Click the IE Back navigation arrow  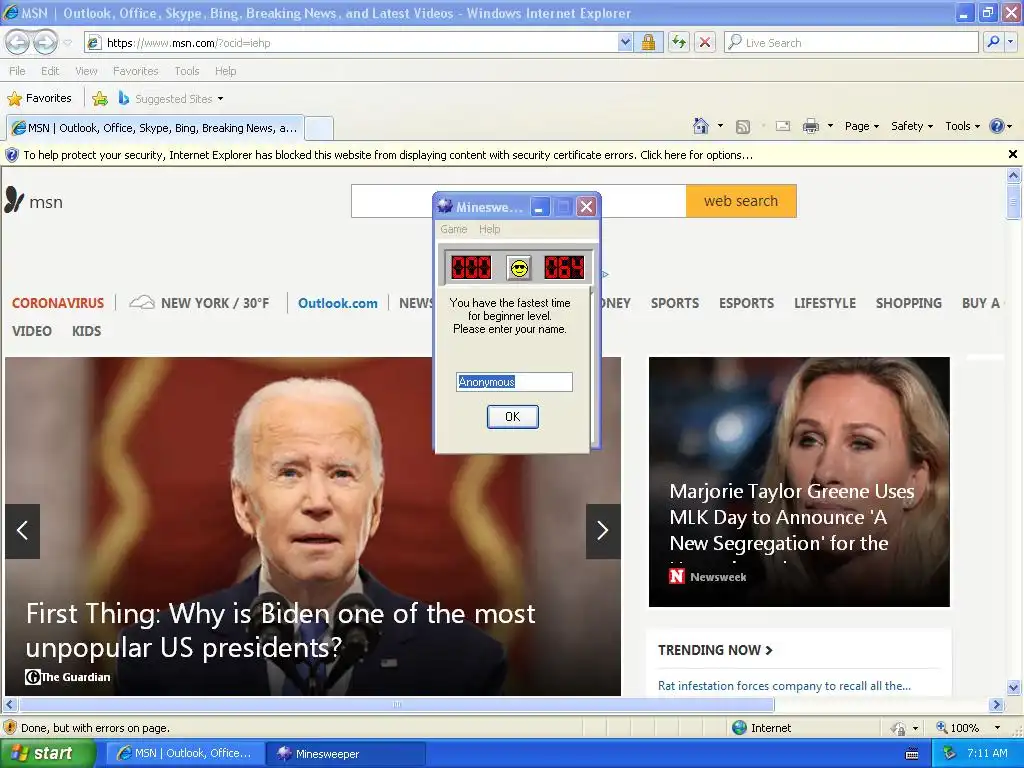click(18, 42)
